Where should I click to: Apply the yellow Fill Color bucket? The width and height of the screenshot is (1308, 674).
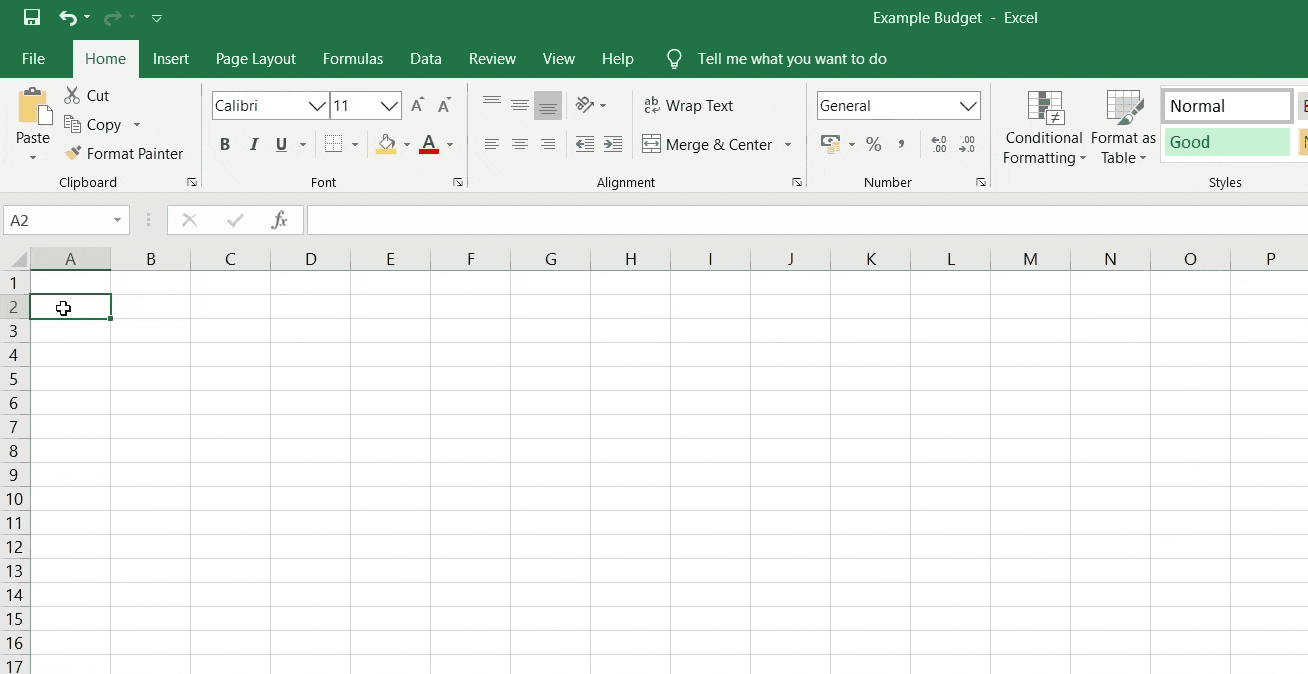386,145
